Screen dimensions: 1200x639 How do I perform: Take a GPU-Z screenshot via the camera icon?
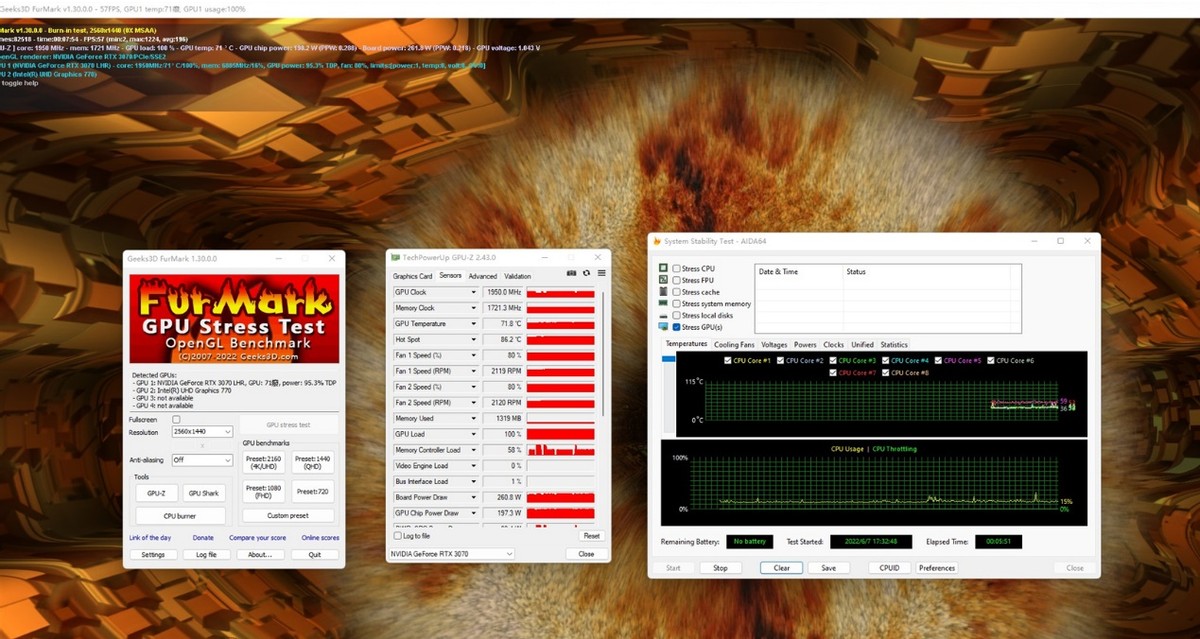coord(571,272)
